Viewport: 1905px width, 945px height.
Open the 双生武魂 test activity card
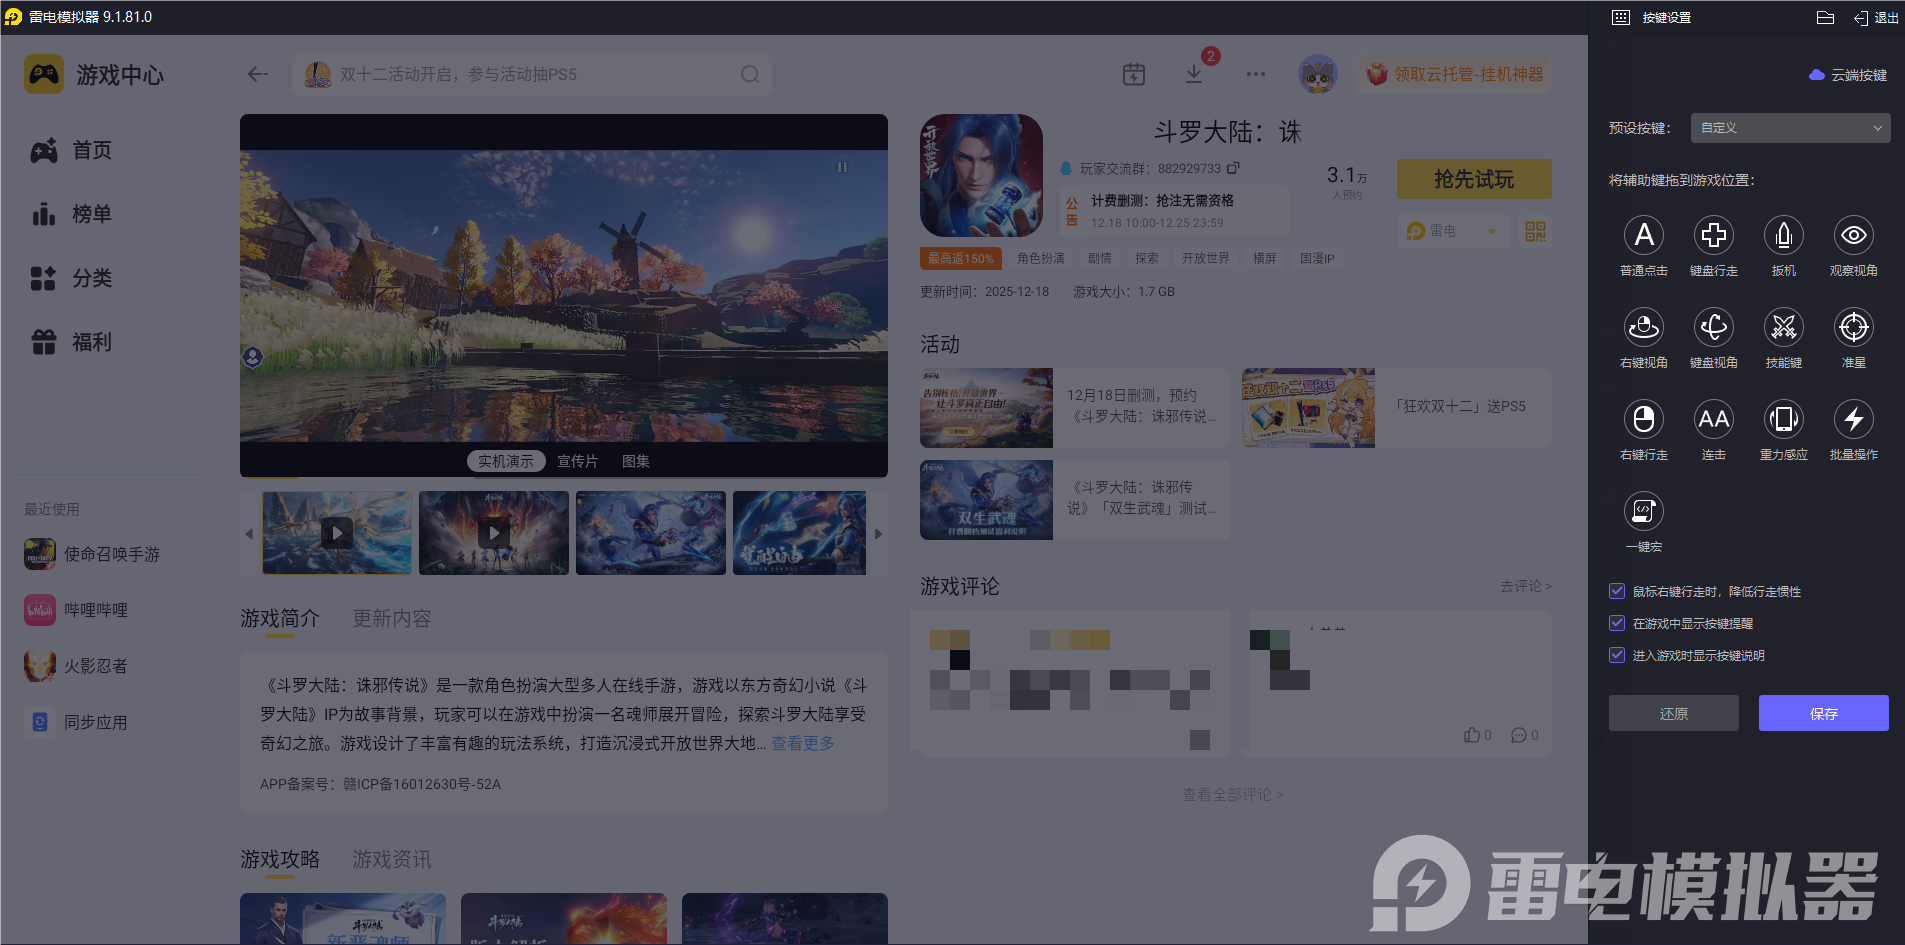pyautogui.click(x=1075, y=500)
